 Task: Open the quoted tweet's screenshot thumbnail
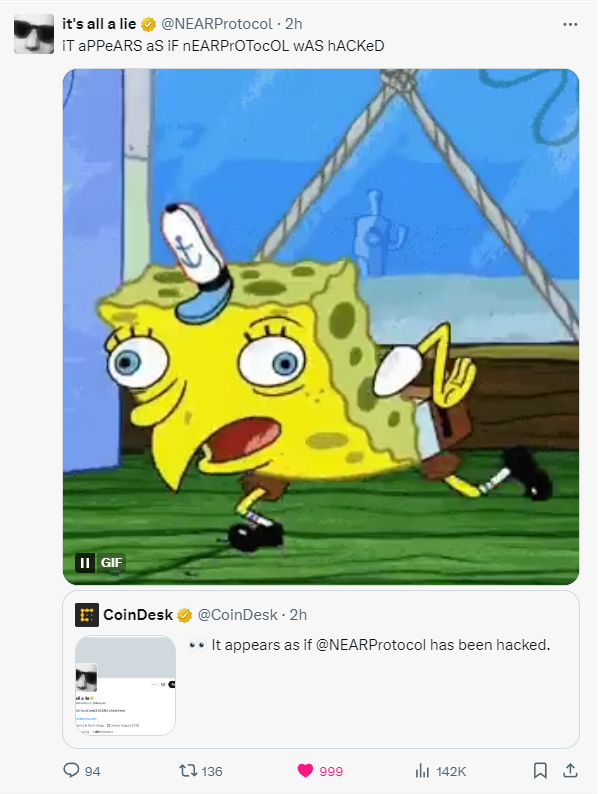tap(125, 685)
